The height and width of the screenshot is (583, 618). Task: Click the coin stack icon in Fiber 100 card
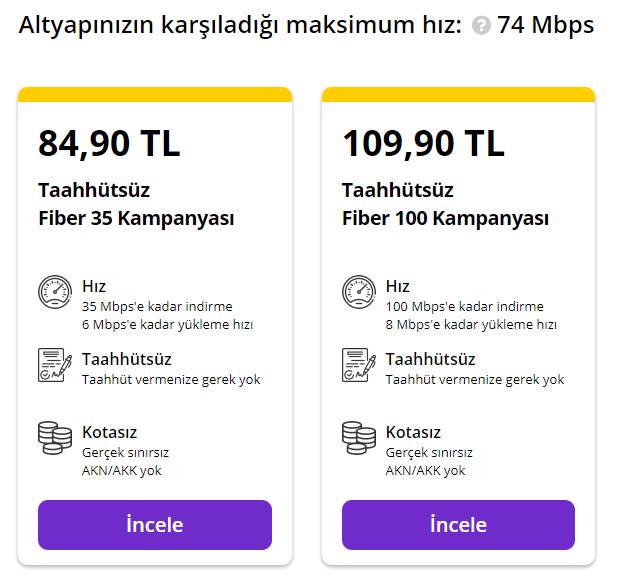359,438
